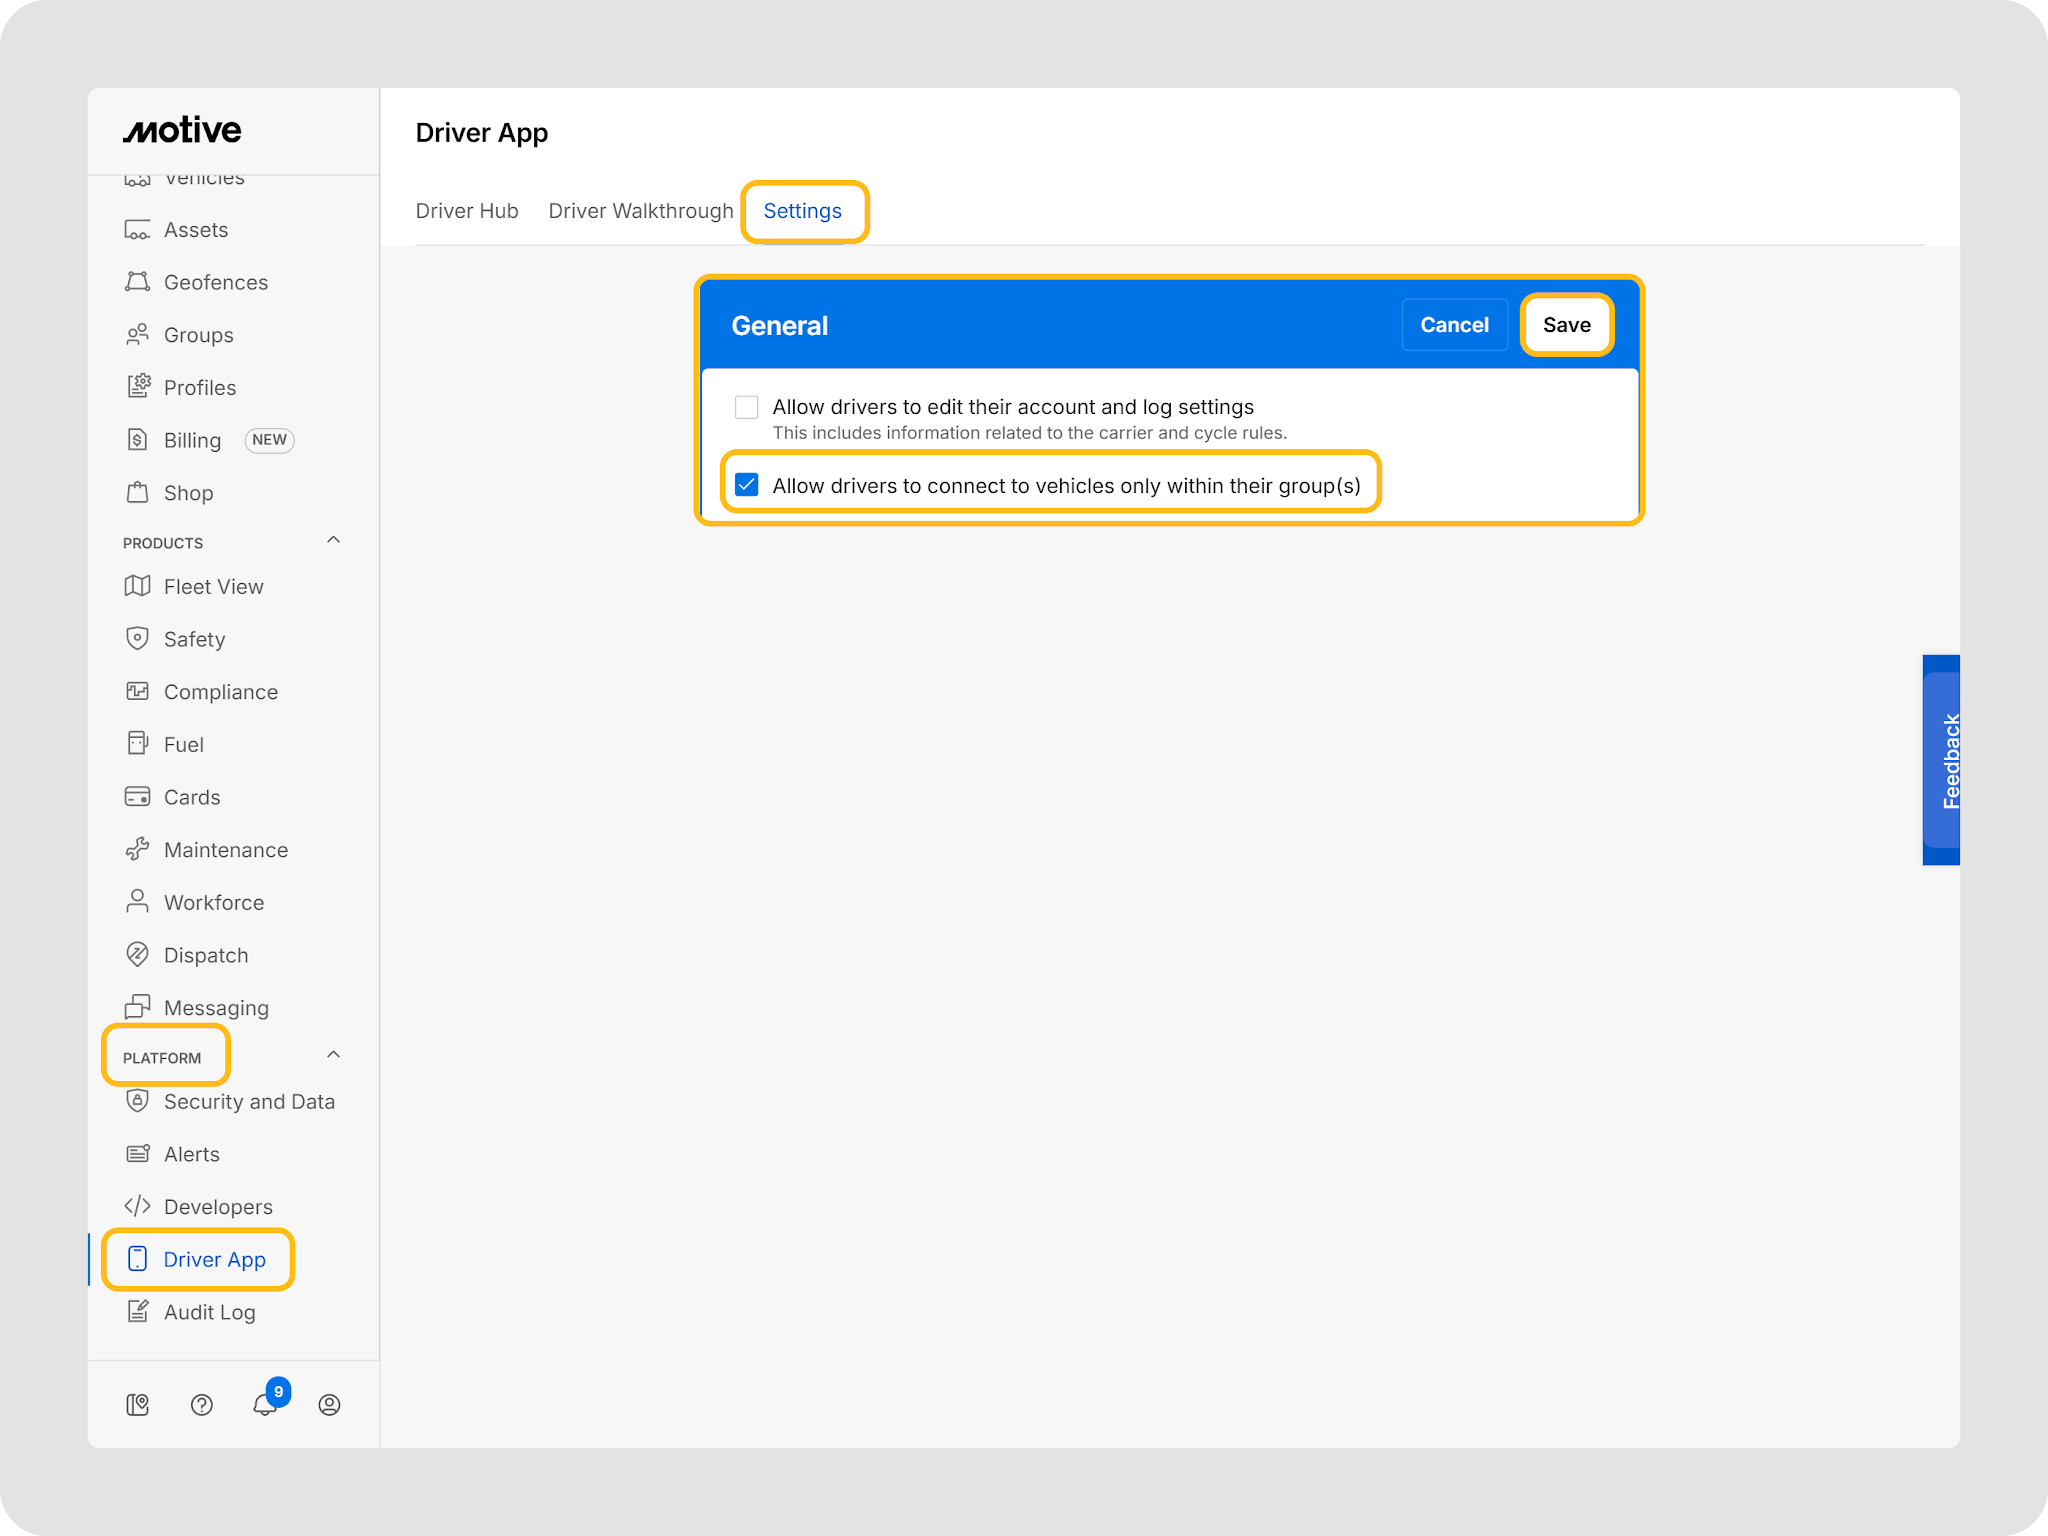The width and height of the screenshot is (2048, 1536).
Task: Click the Safety shield icon
Action: (x=138, y=639)
